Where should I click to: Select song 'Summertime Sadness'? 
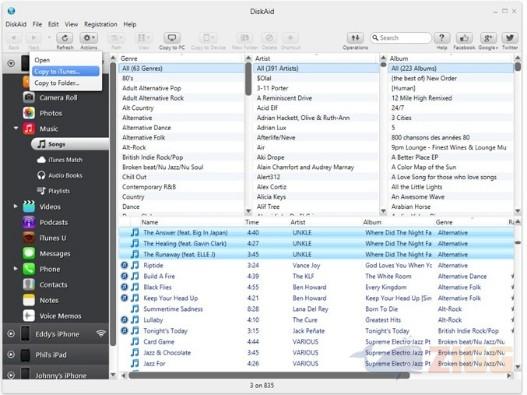[173, 309]
